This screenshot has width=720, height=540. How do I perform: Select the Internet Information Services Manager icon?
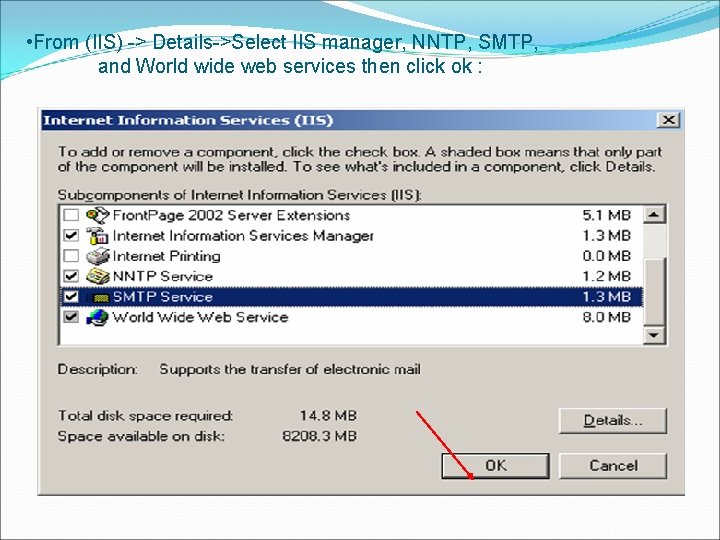pos(98,236)
